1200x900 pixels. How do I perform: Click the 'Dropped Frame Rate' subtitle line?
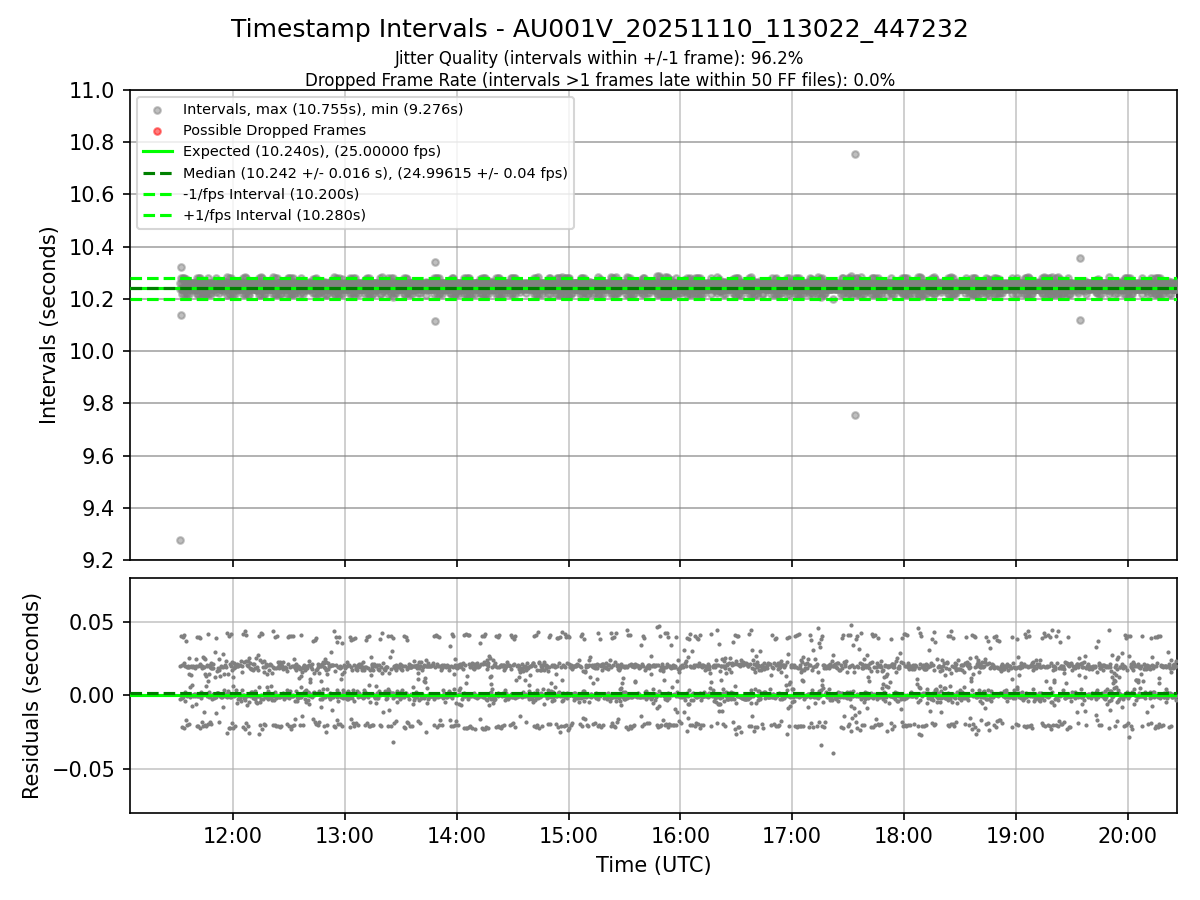point(600,80)
